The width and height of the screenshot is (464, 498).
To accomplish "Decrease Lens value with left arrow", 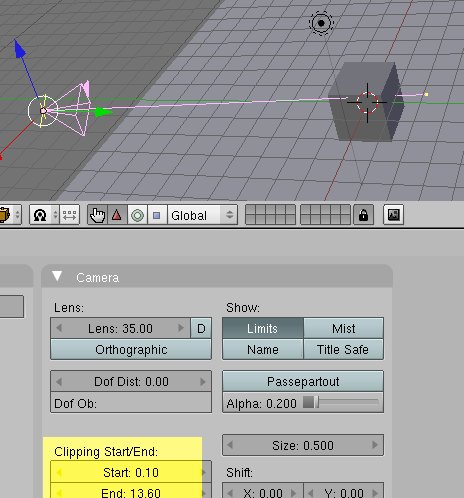I will [x=59, y=328].
